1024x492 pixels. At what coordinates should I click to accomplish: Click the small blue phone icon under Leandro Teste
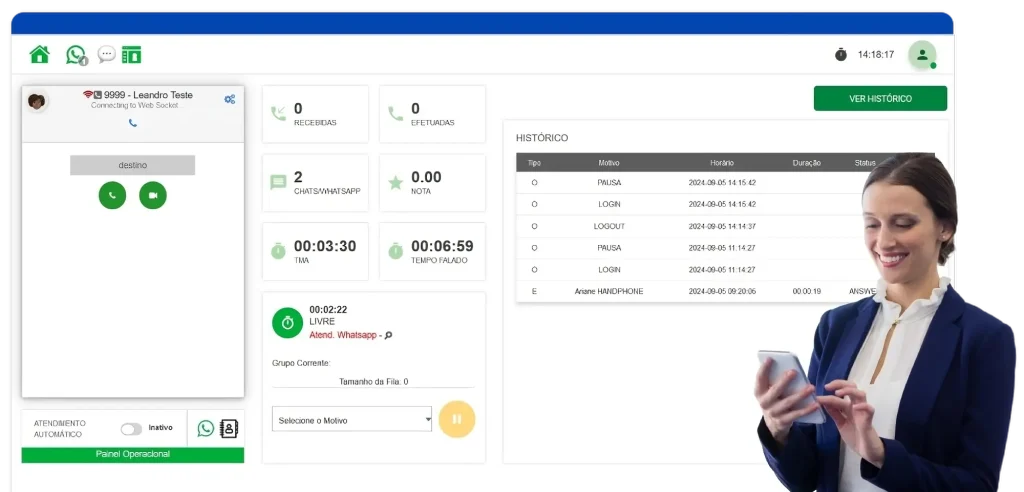coord(133,122)
